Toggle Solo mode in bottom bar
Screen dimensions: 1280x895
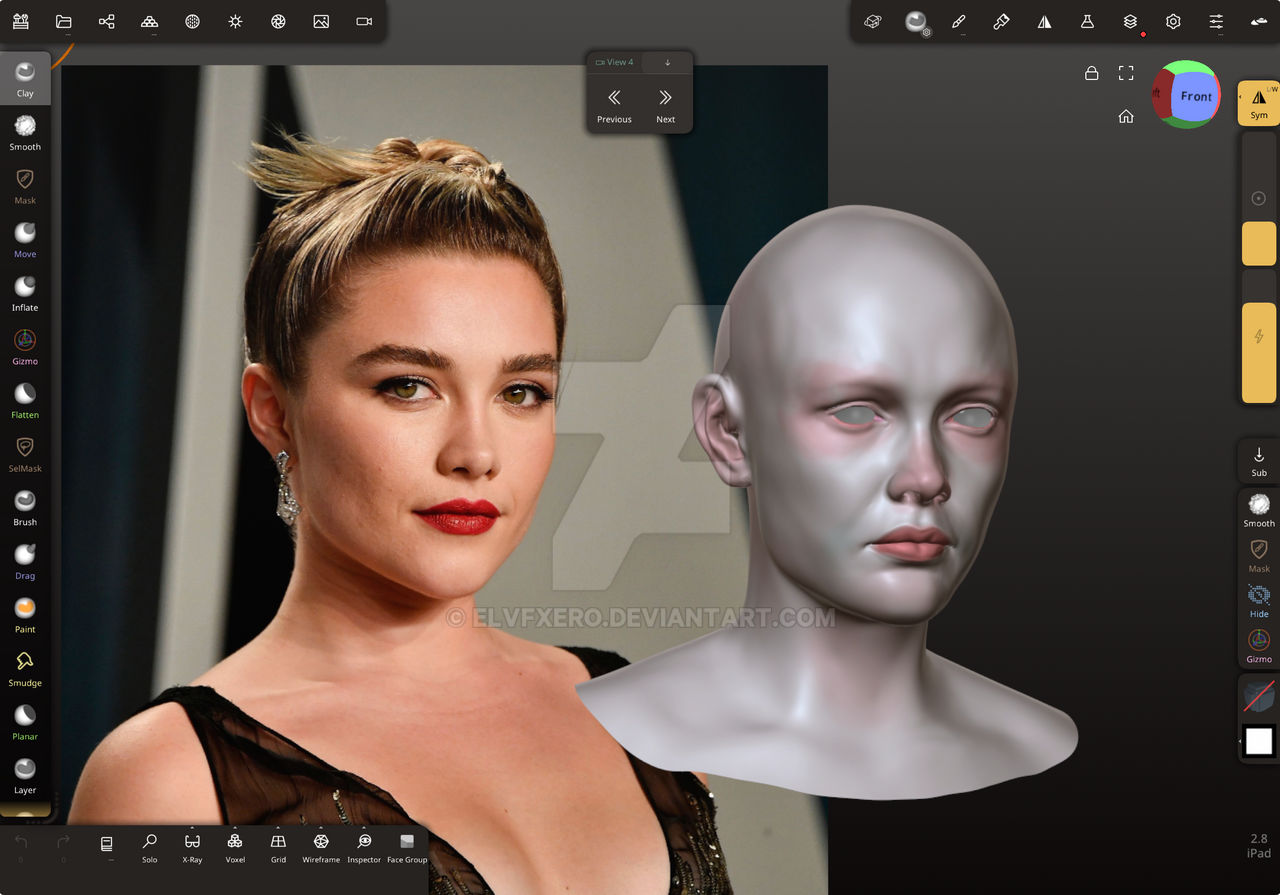[x=149, y=848]
